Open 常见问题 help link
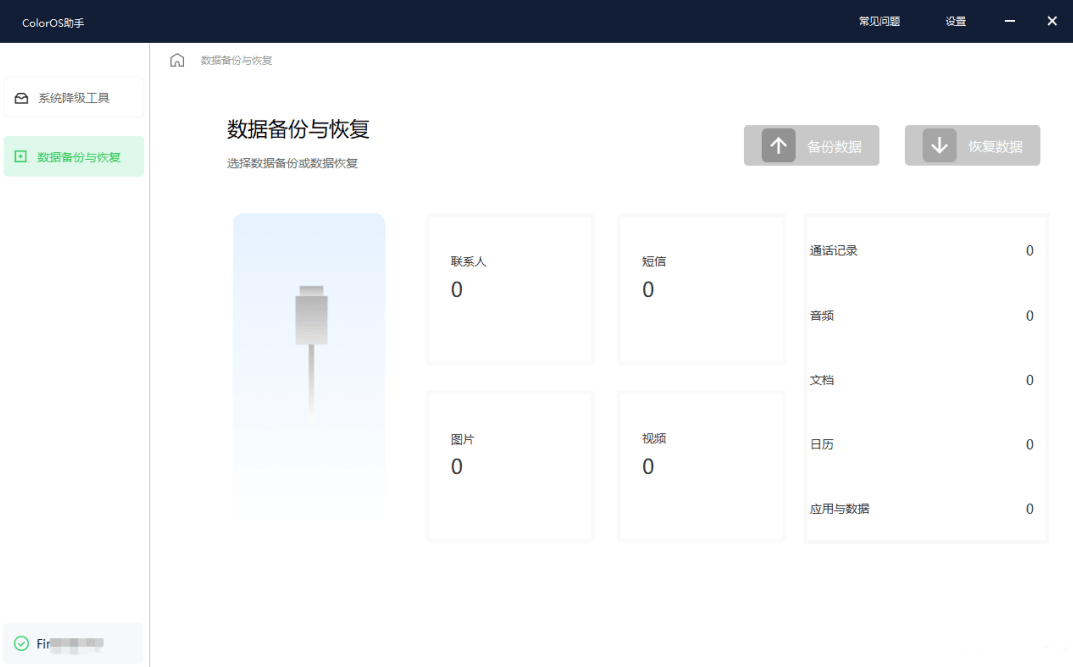 (878, 20)
